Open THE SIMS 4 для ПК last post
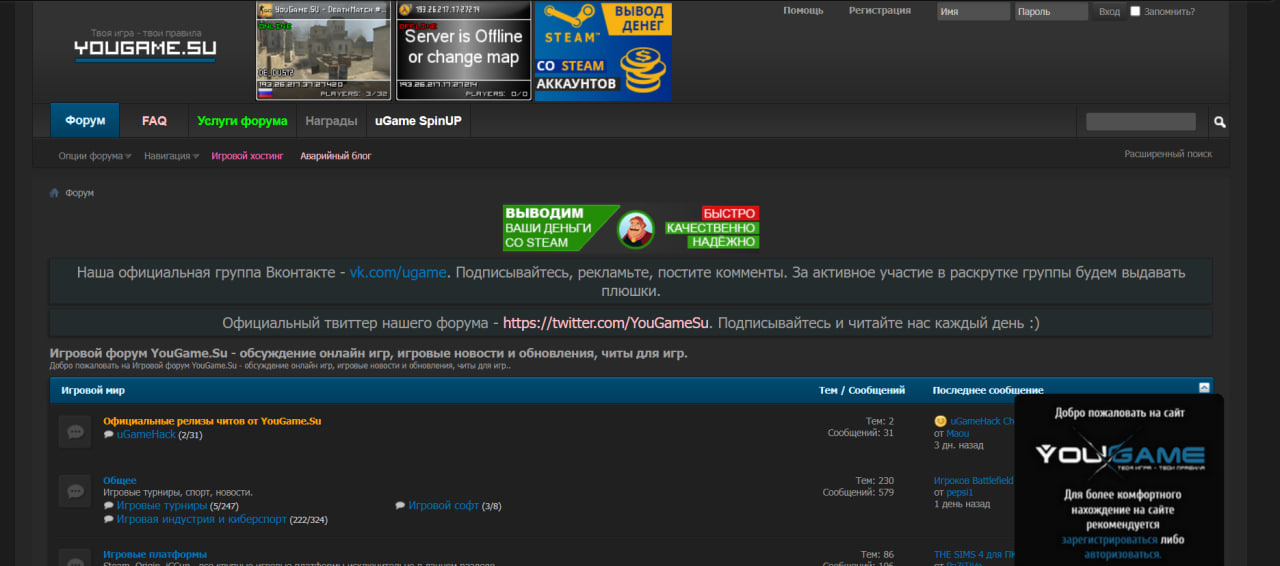The height and width of the screenshot is (566, 1280). click(974, 554)
